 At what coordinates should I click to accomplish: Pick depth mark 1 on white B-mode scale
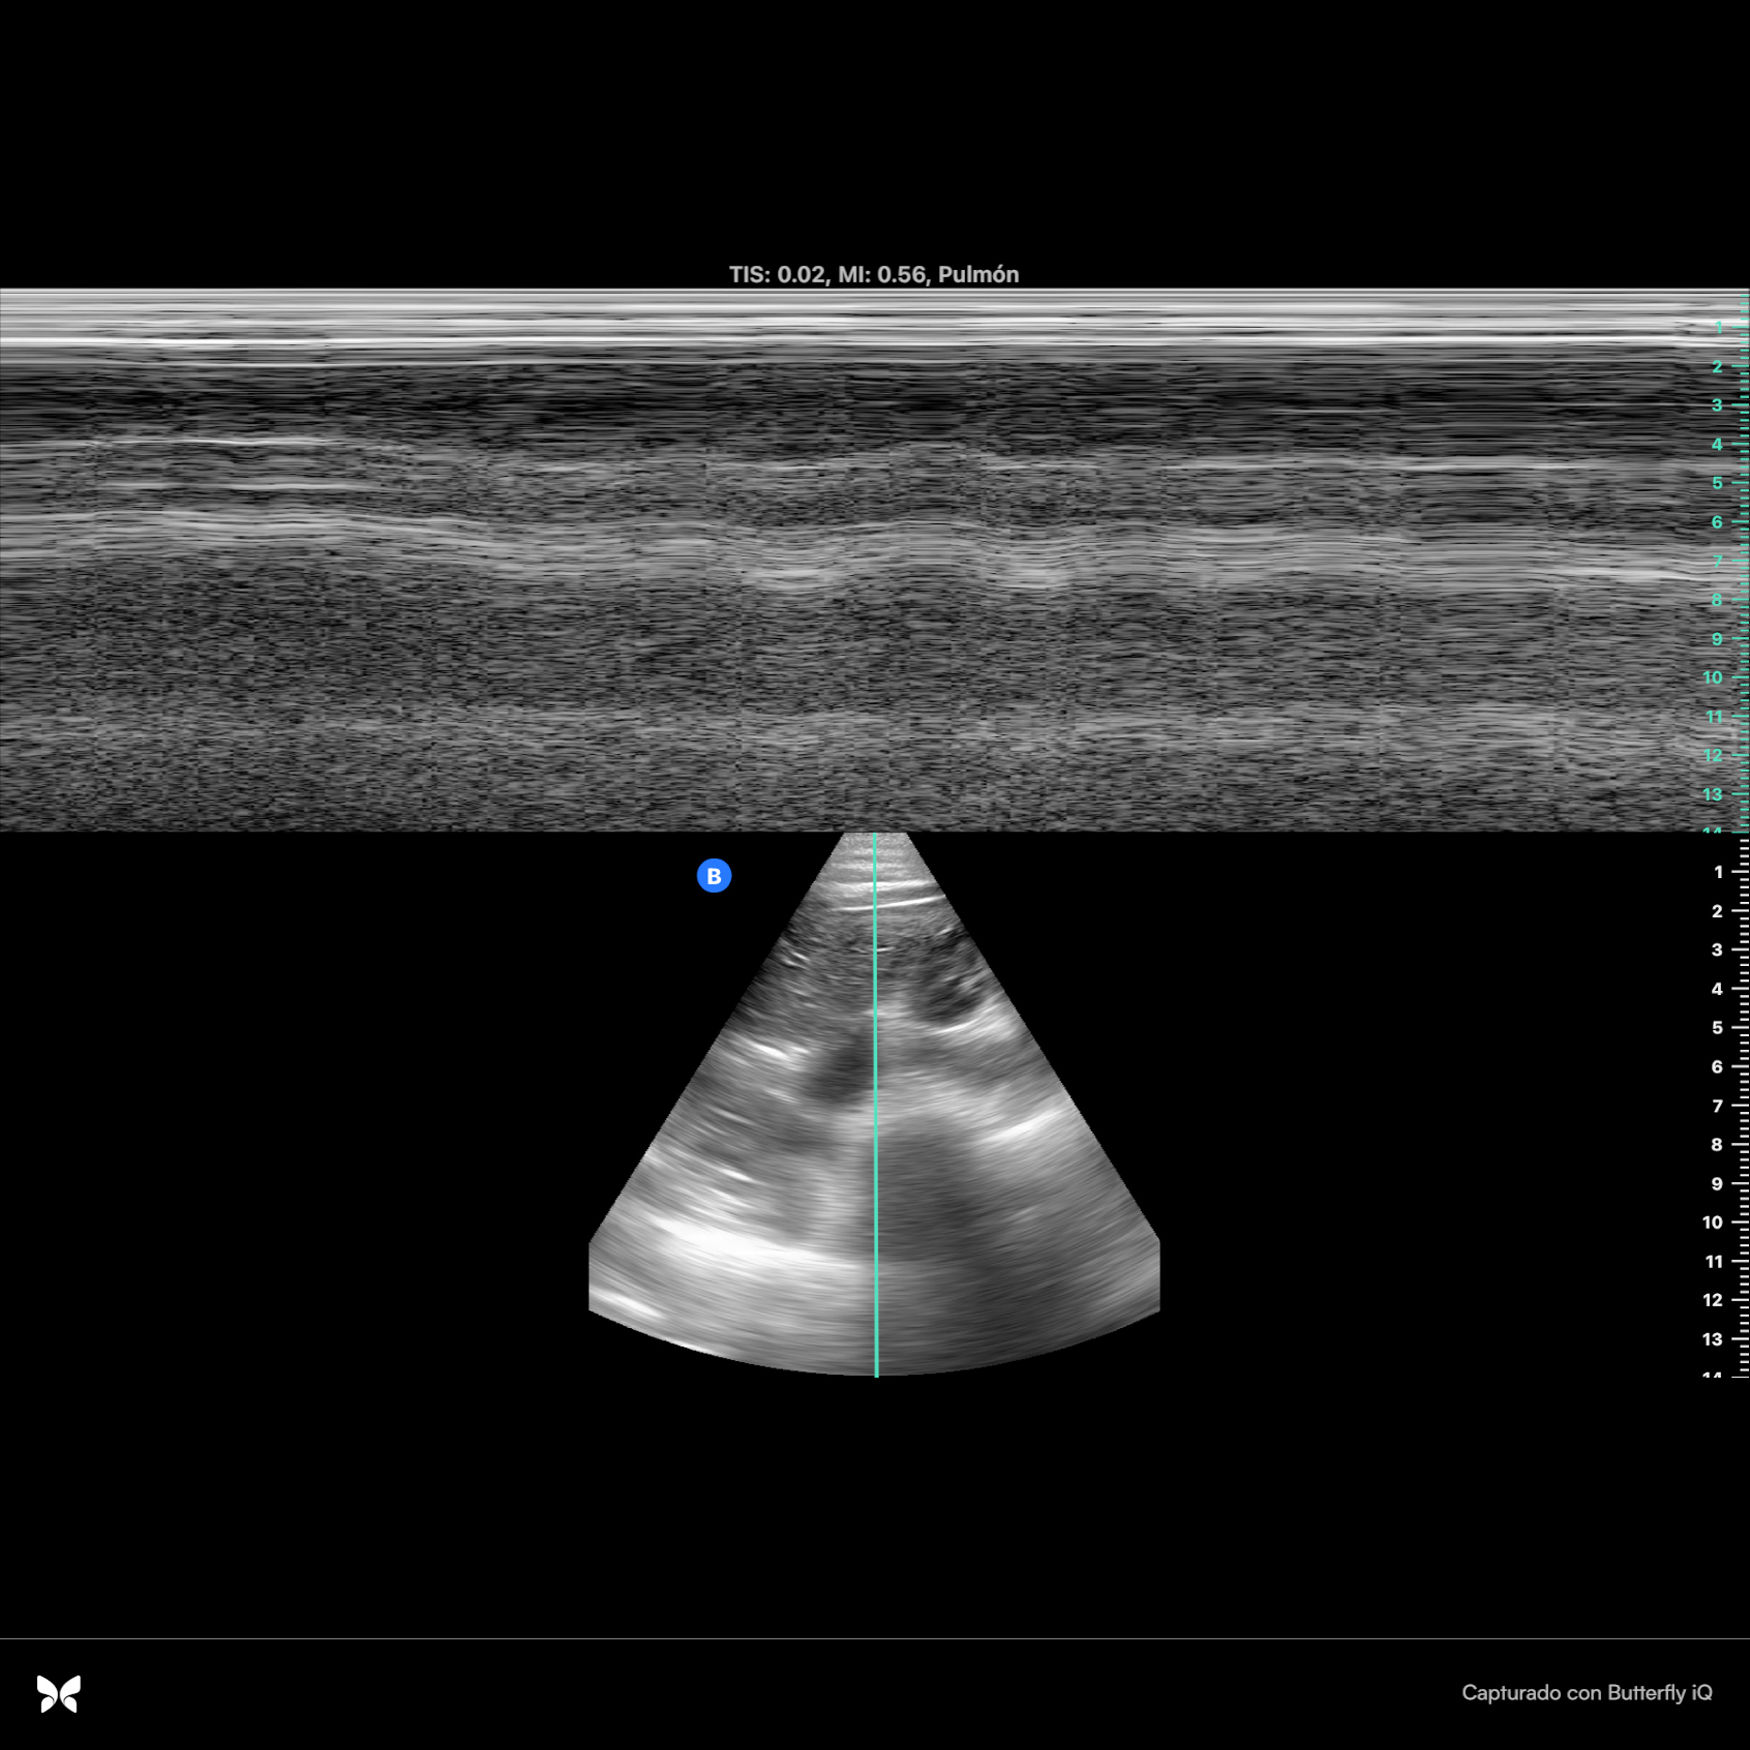pyautogui.click(x=1718, y=872)
